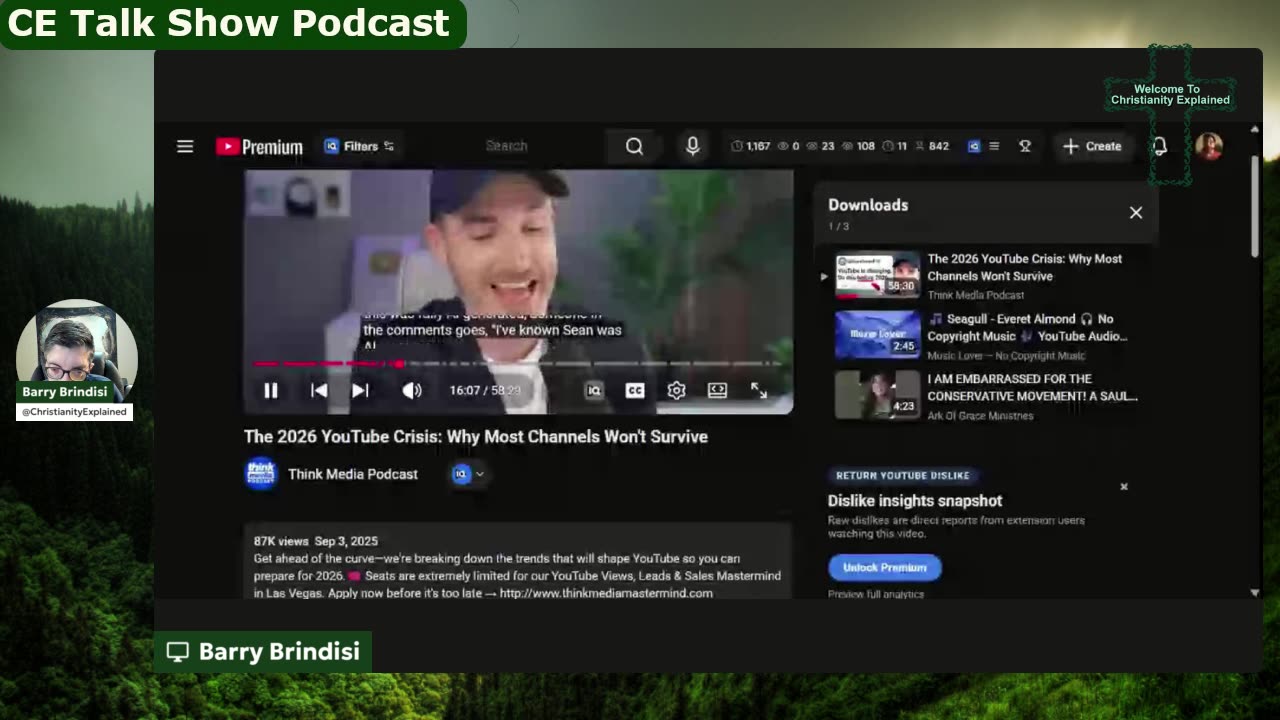Image resolution: width=1280 pixels, height=720 pixels.
Task: Click the Create button
Action: pyautogui.click(x=1092, y=146)
